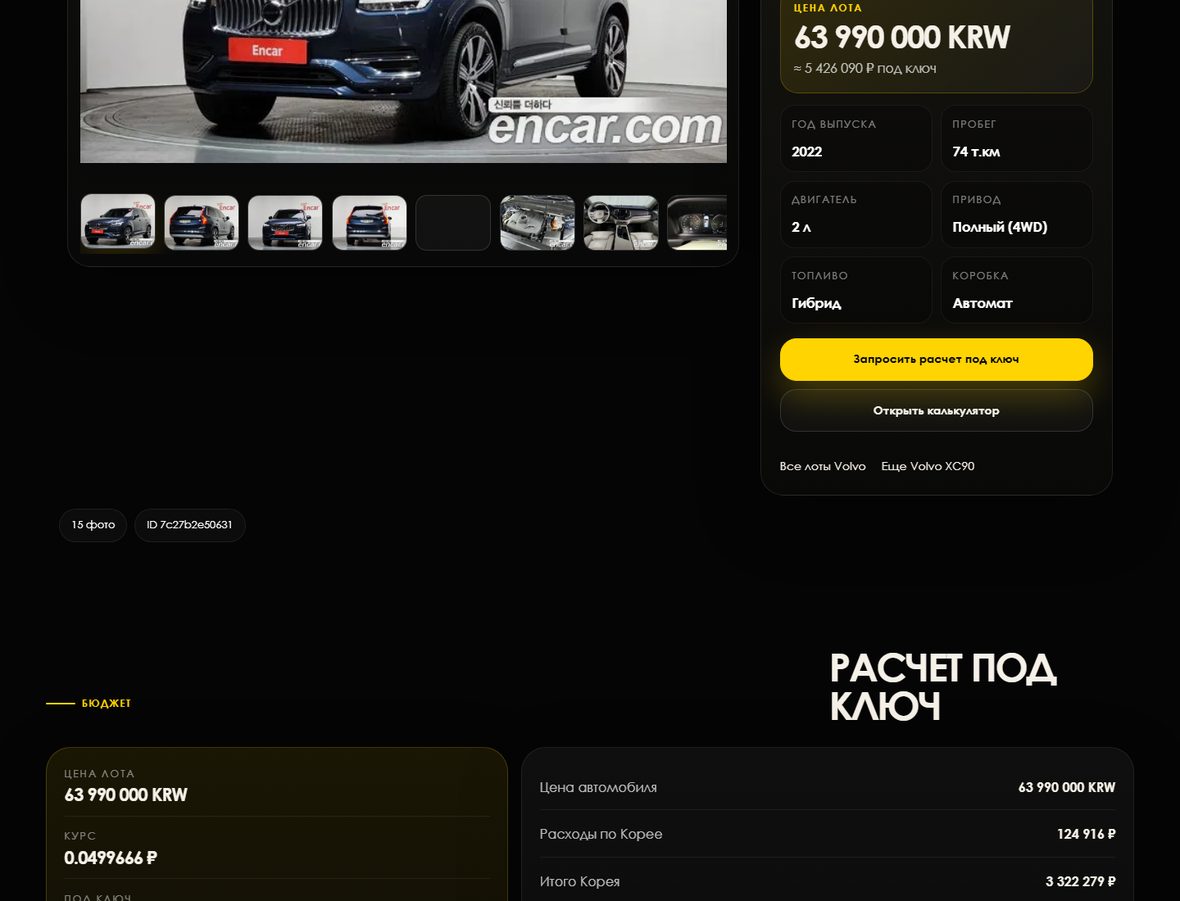Click the '15 фото' badge

click(x=93, y=525)
